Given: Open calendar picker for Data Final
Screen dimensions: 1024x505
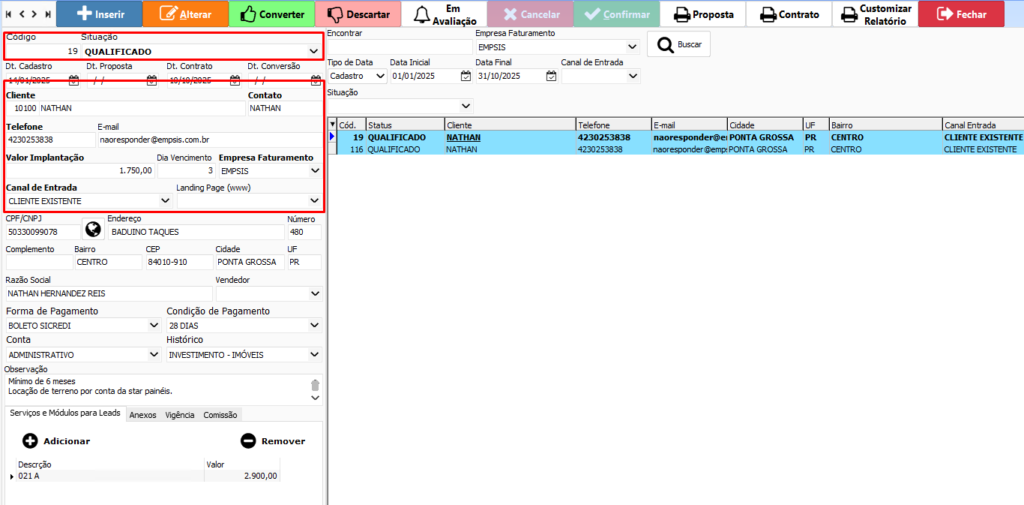Looking at the screenshot, I should [x=551, y=76].
